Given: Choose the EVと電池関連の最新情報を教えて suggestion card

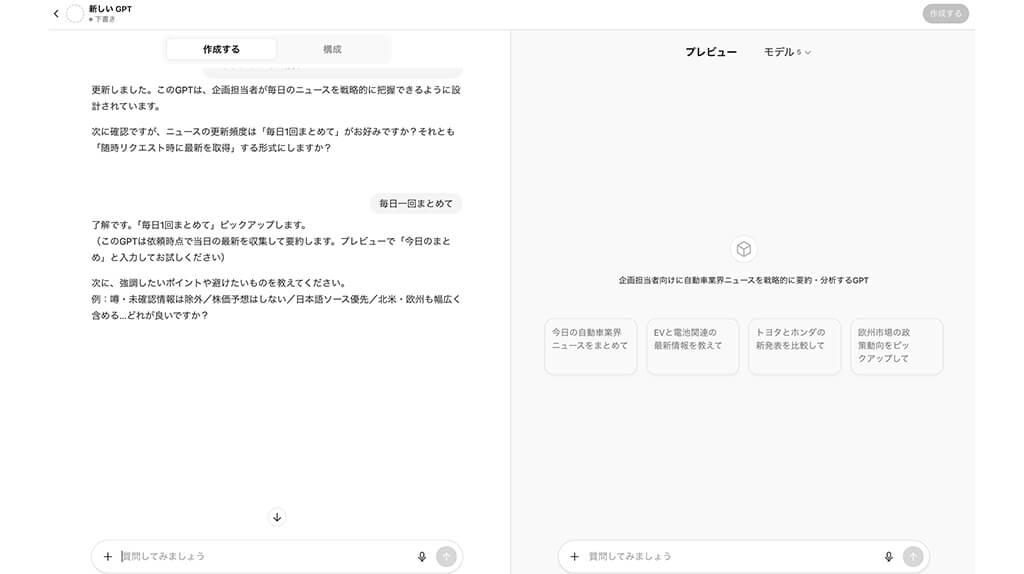Looking at the screenshot, I should 692,346.
